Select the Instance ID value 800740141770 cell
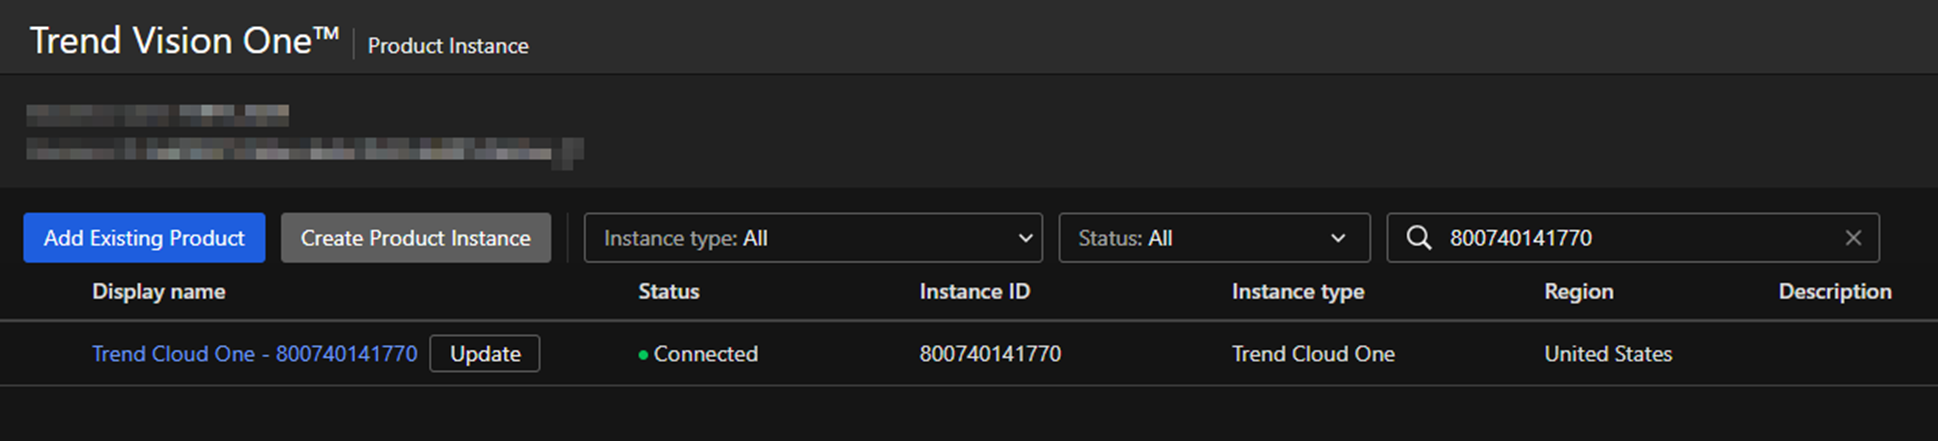Viewport: 1938px width, 441px height. pos(990,354)
